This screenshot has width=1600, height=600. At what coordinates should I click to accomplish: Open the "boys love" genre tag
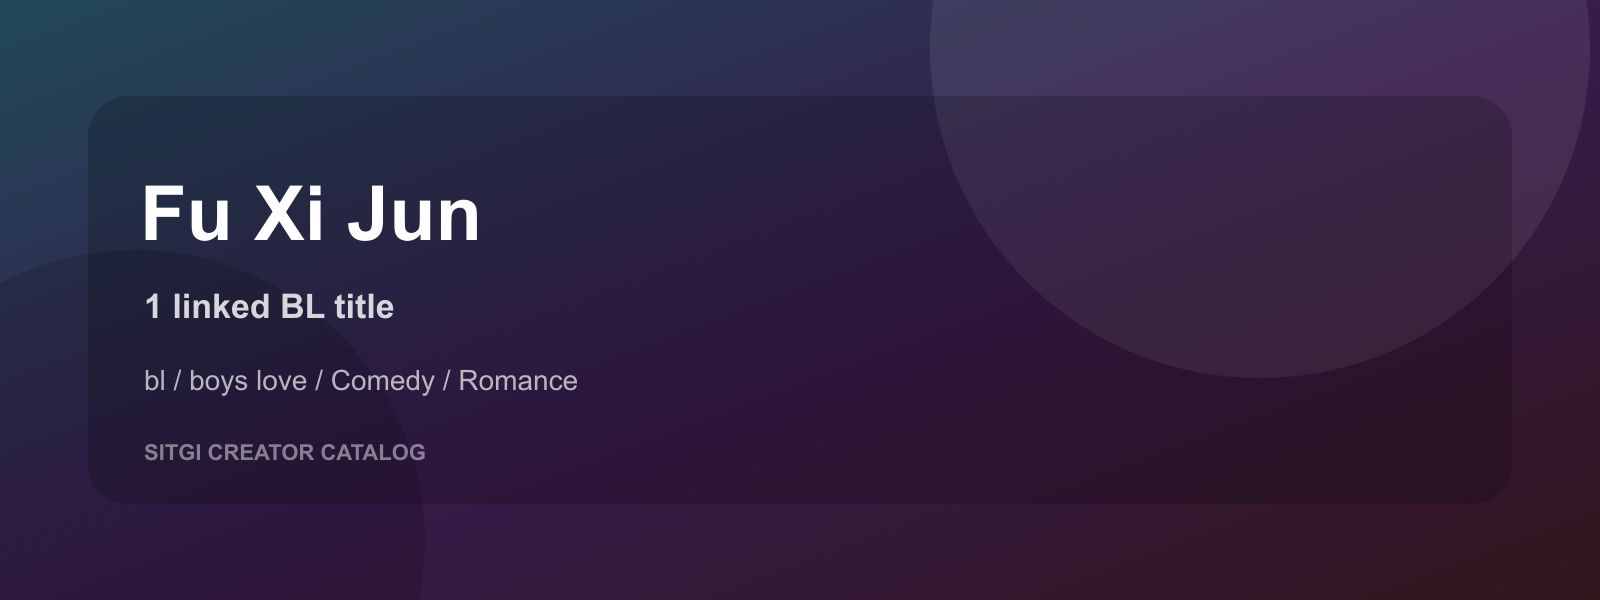pyautogui.click(x=248, y=381)
